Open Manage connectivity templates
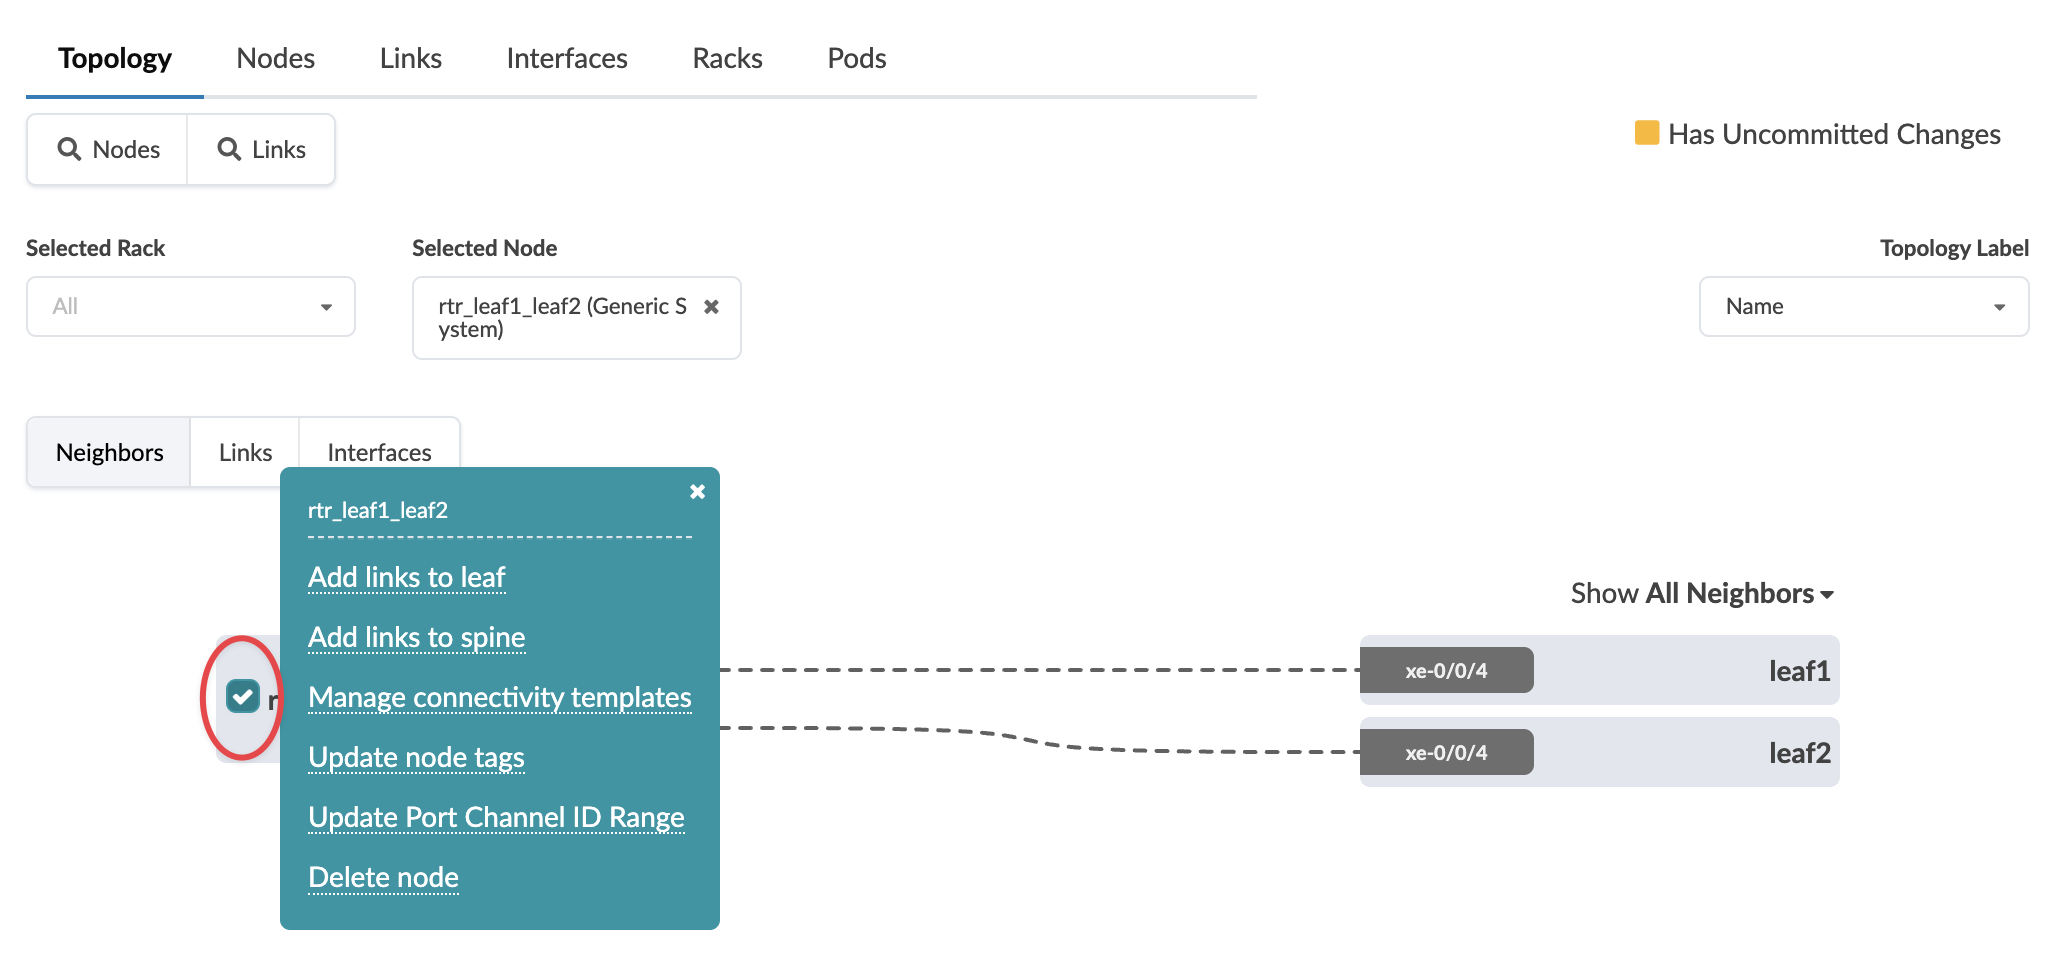 (499, 698)
